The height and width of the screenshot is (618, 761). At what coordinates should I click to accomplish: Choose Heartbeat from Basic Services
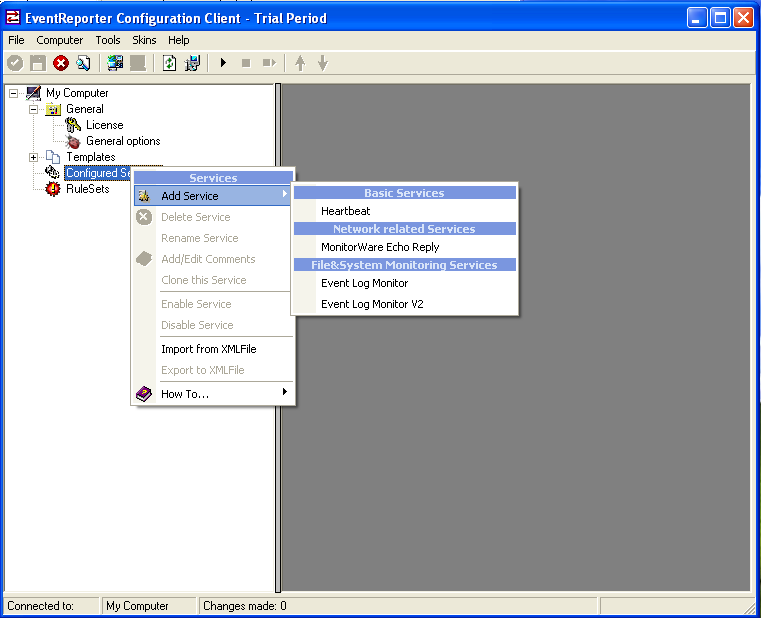pos(405,211)
